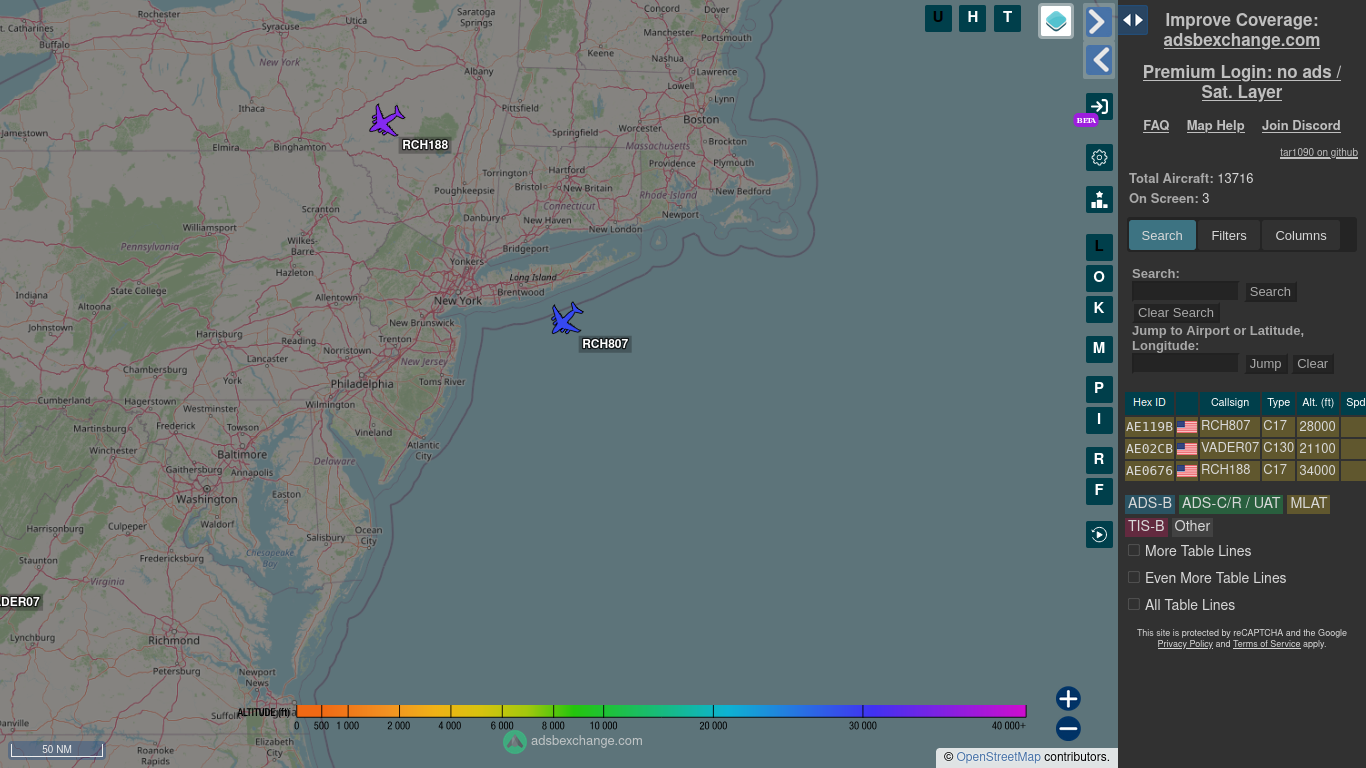The height and width of the screenshot is (768, 1366).
Task: Click the TIS-B legend label
Action: point(1146,526)
